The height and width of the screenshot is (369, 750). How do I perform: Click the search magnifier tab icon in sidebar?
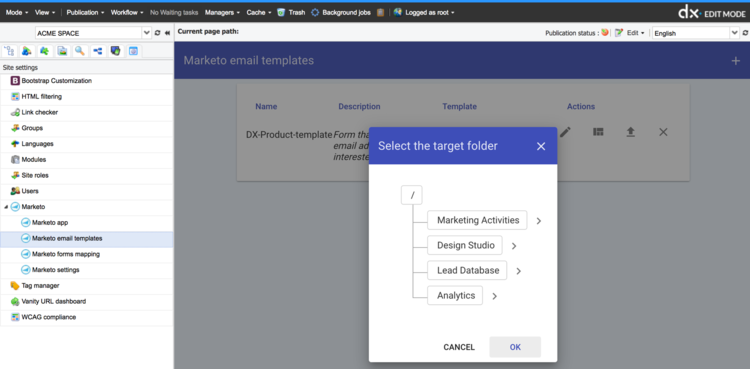tap(79, 51)
